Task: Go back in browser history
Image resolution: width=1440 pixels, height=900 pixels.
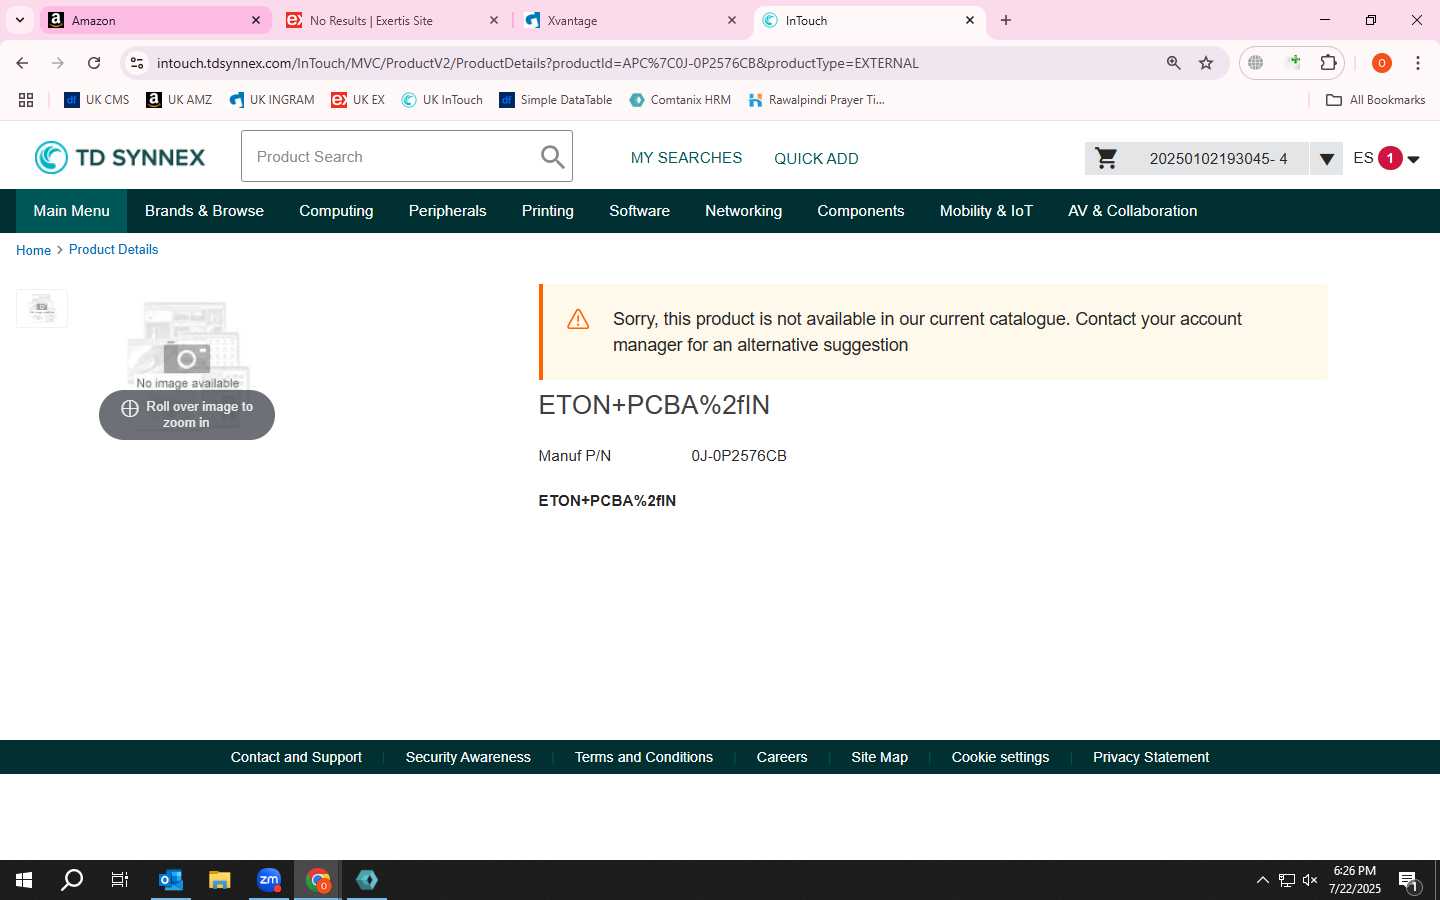Action: (22, 63)
